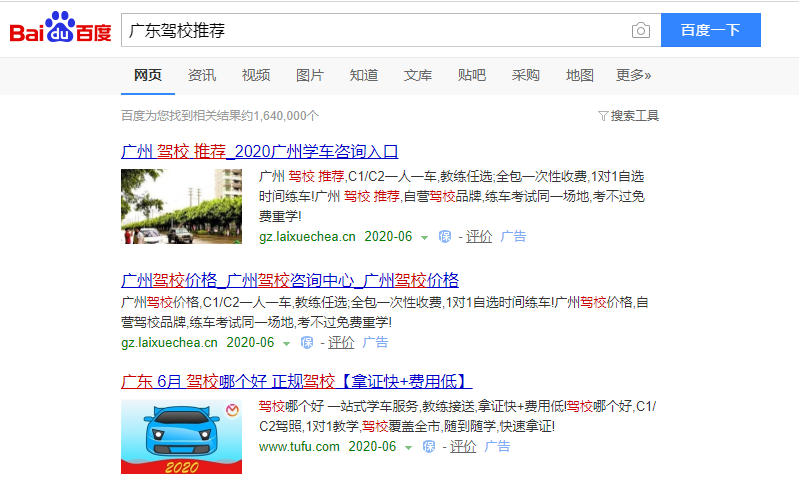Viewport: 799px width, 495px height.
Task: Click snippet text starting 驾校哪个好 一站式学车服务
Action: (x=458, y=416)
